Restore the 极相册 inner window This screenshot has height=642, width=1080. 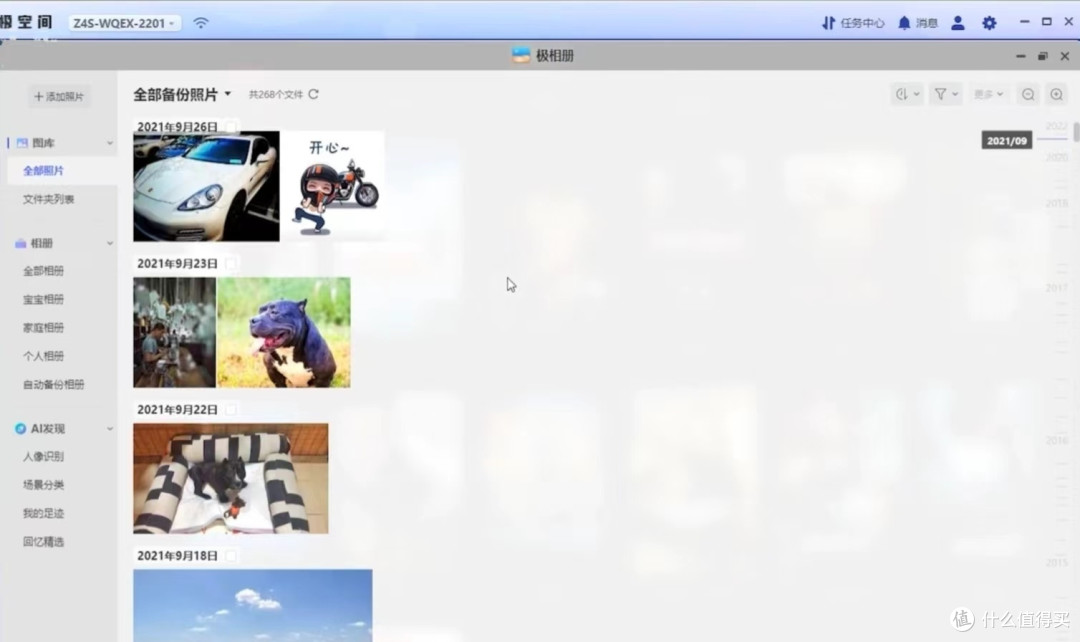point(1042,56)
